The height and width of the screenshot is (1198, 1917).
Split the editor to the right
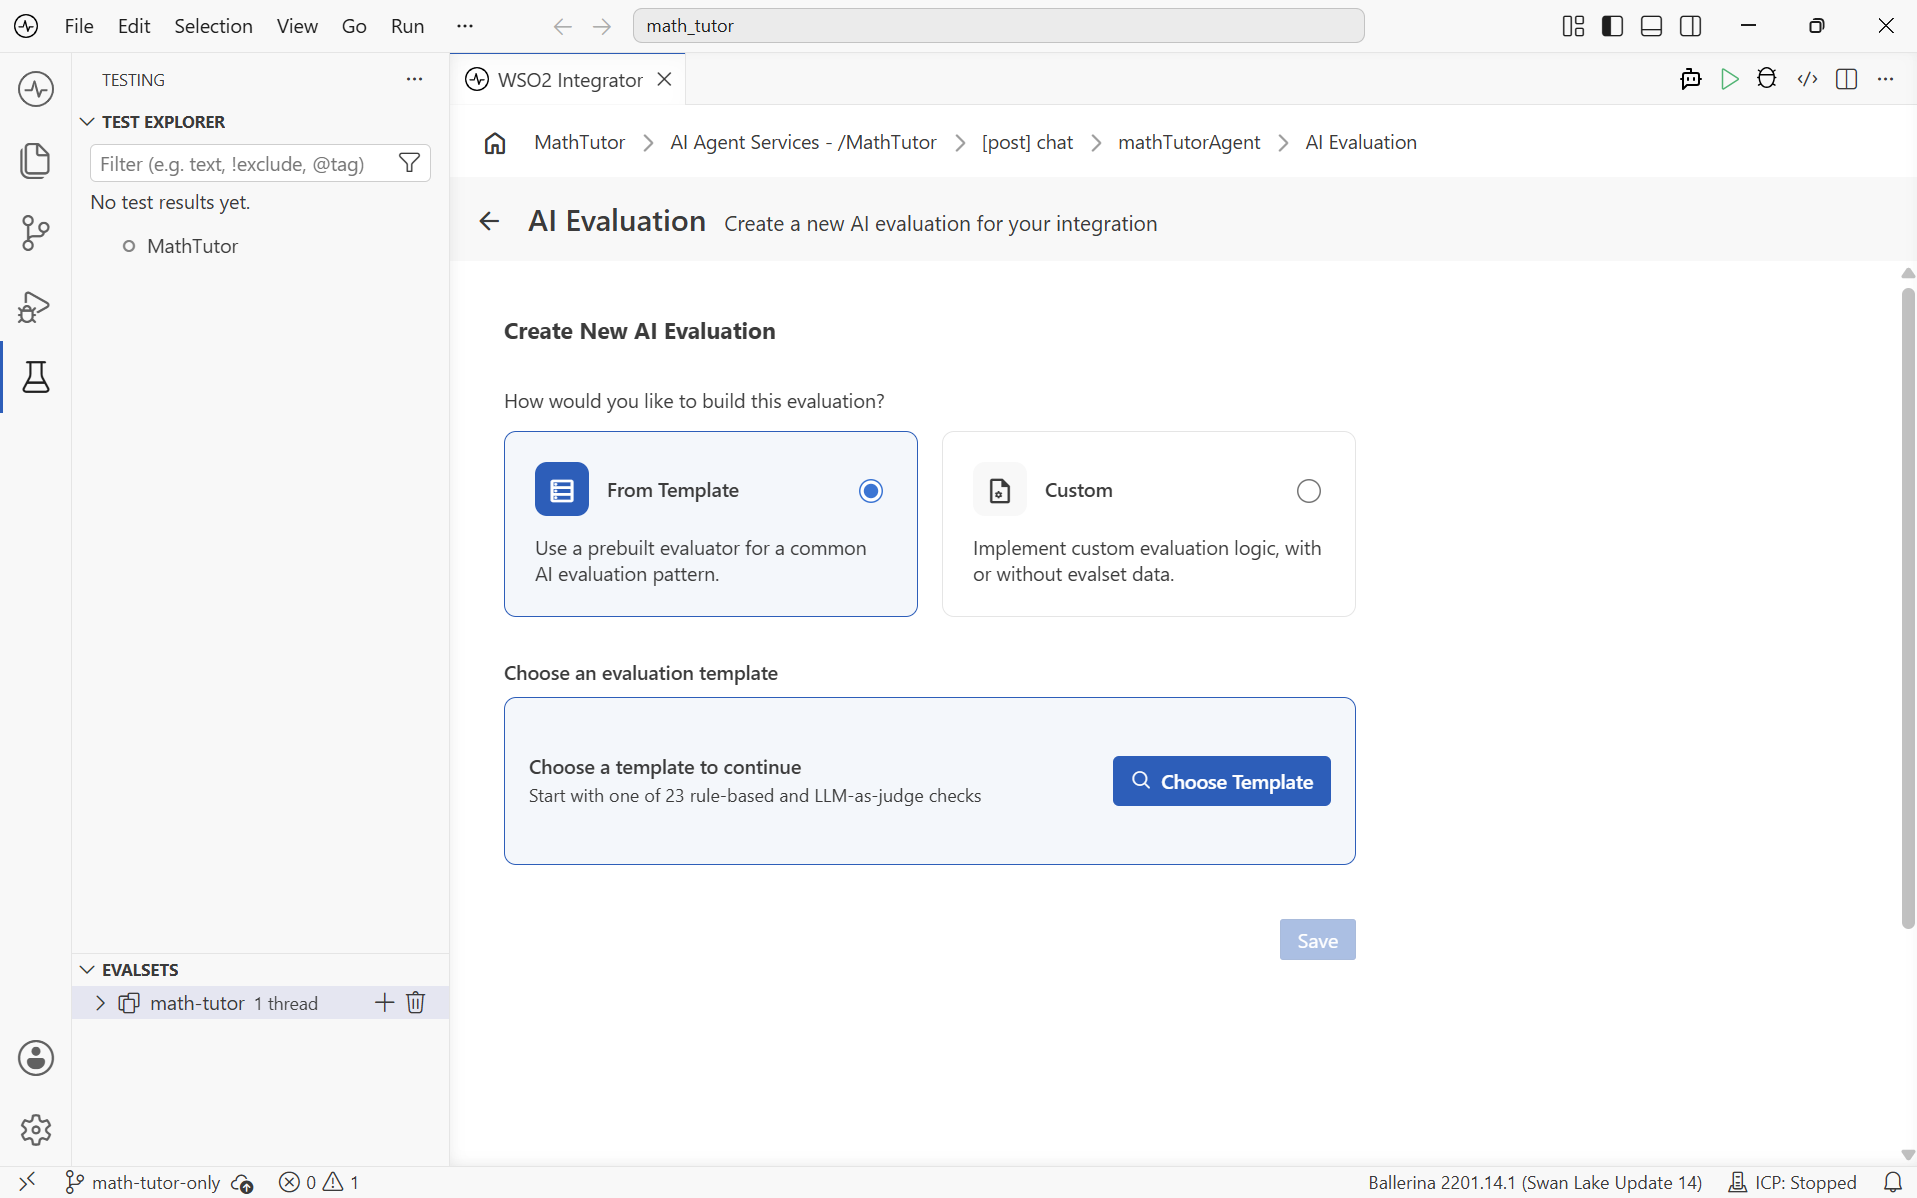coord(1846,79)
